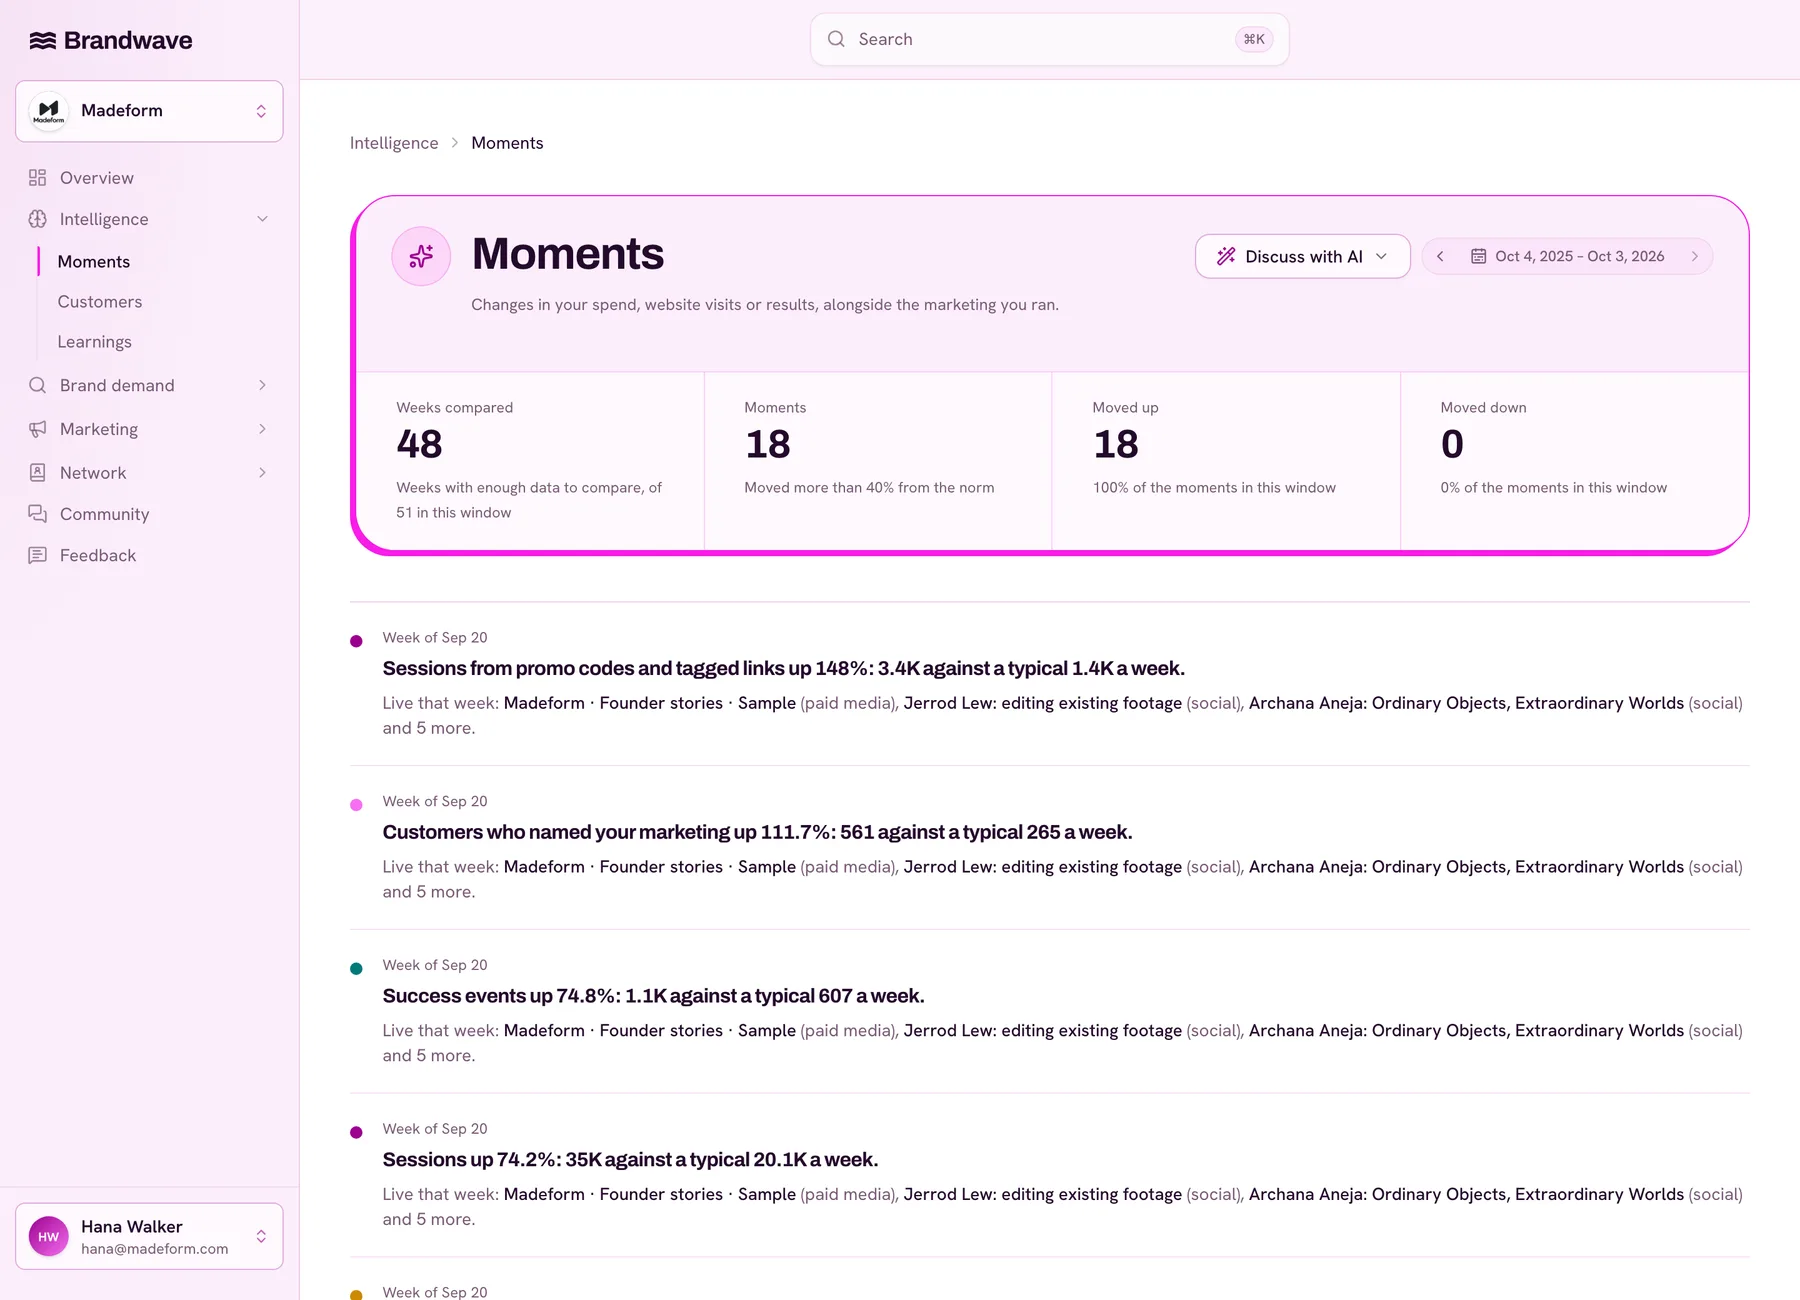The image size is (1800, 1300).
Task: Open the Customers sub-item
Action: coord(100,302)
